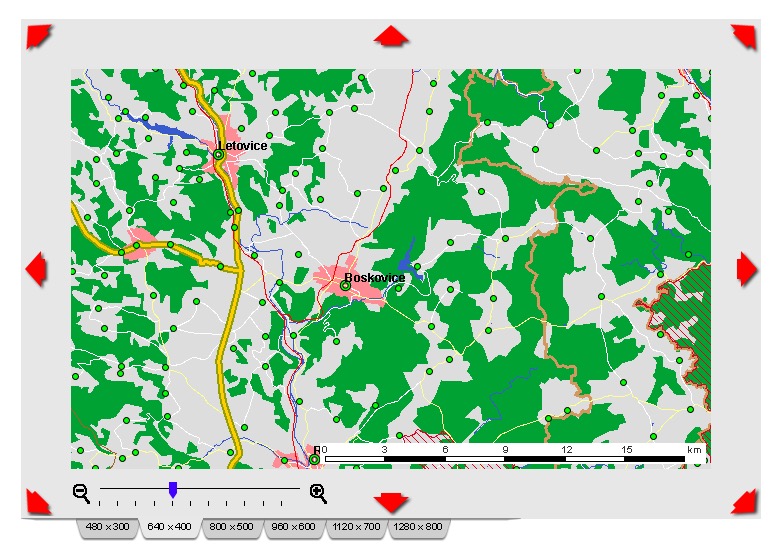
Task: Switch to the 960 x 600 map size
Action: [293, 527]
